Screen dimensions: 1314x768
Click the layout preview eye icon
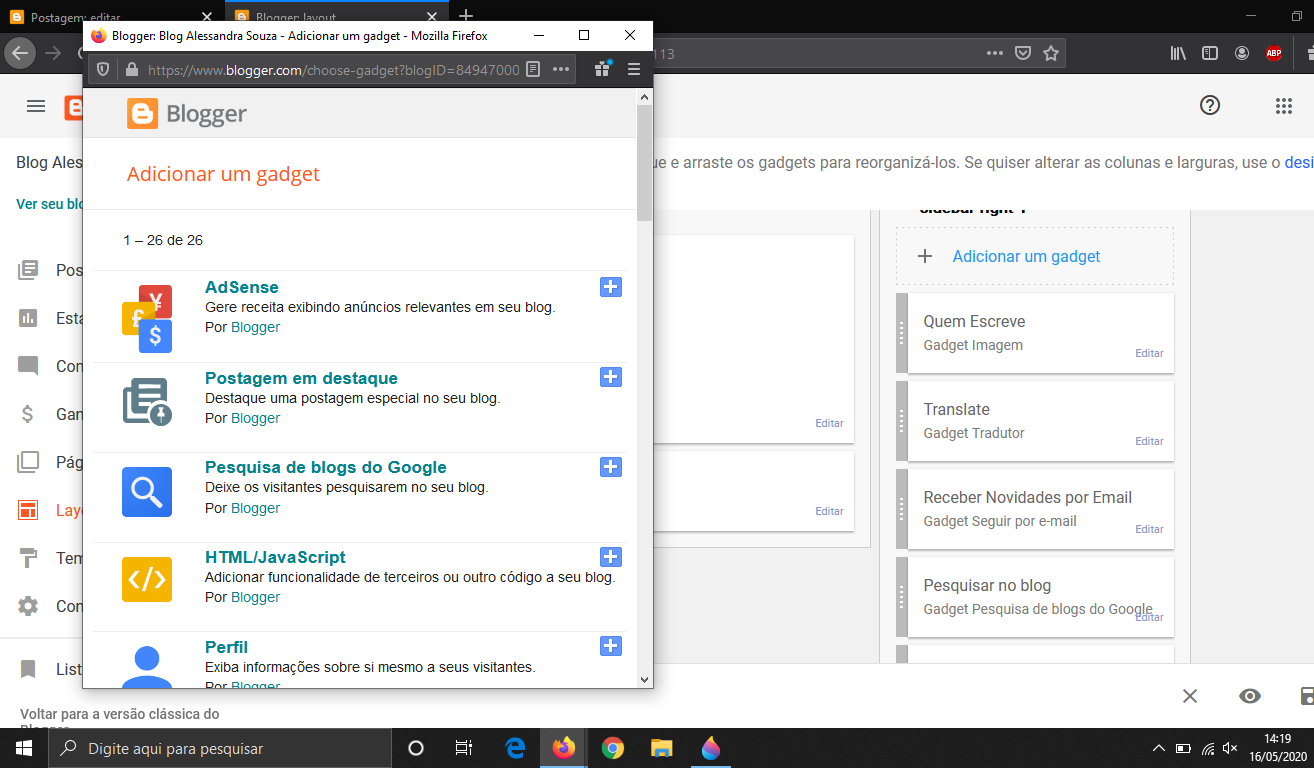click(1249, 696)
